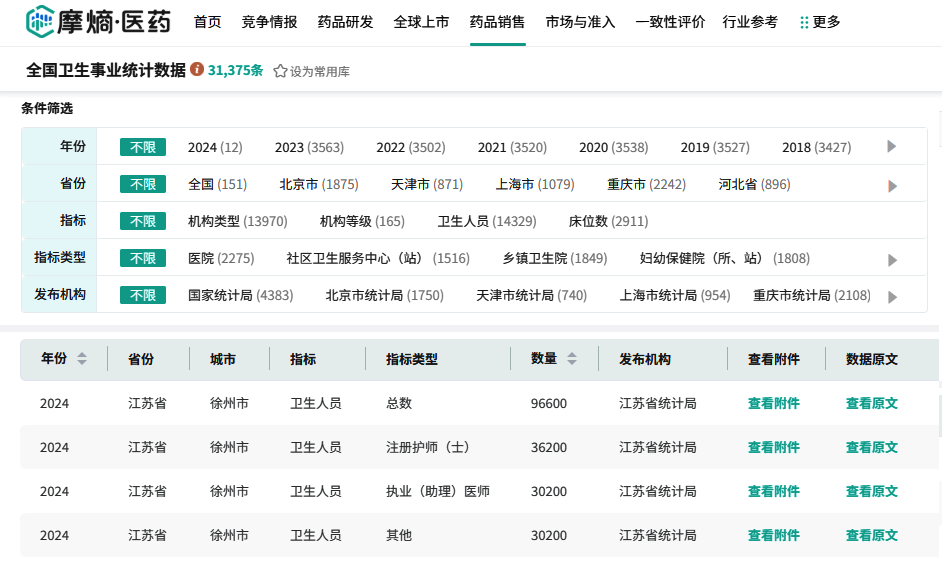View attachment for the 总数 row
This screenshot has width=942, height=569.
point(773,403)
